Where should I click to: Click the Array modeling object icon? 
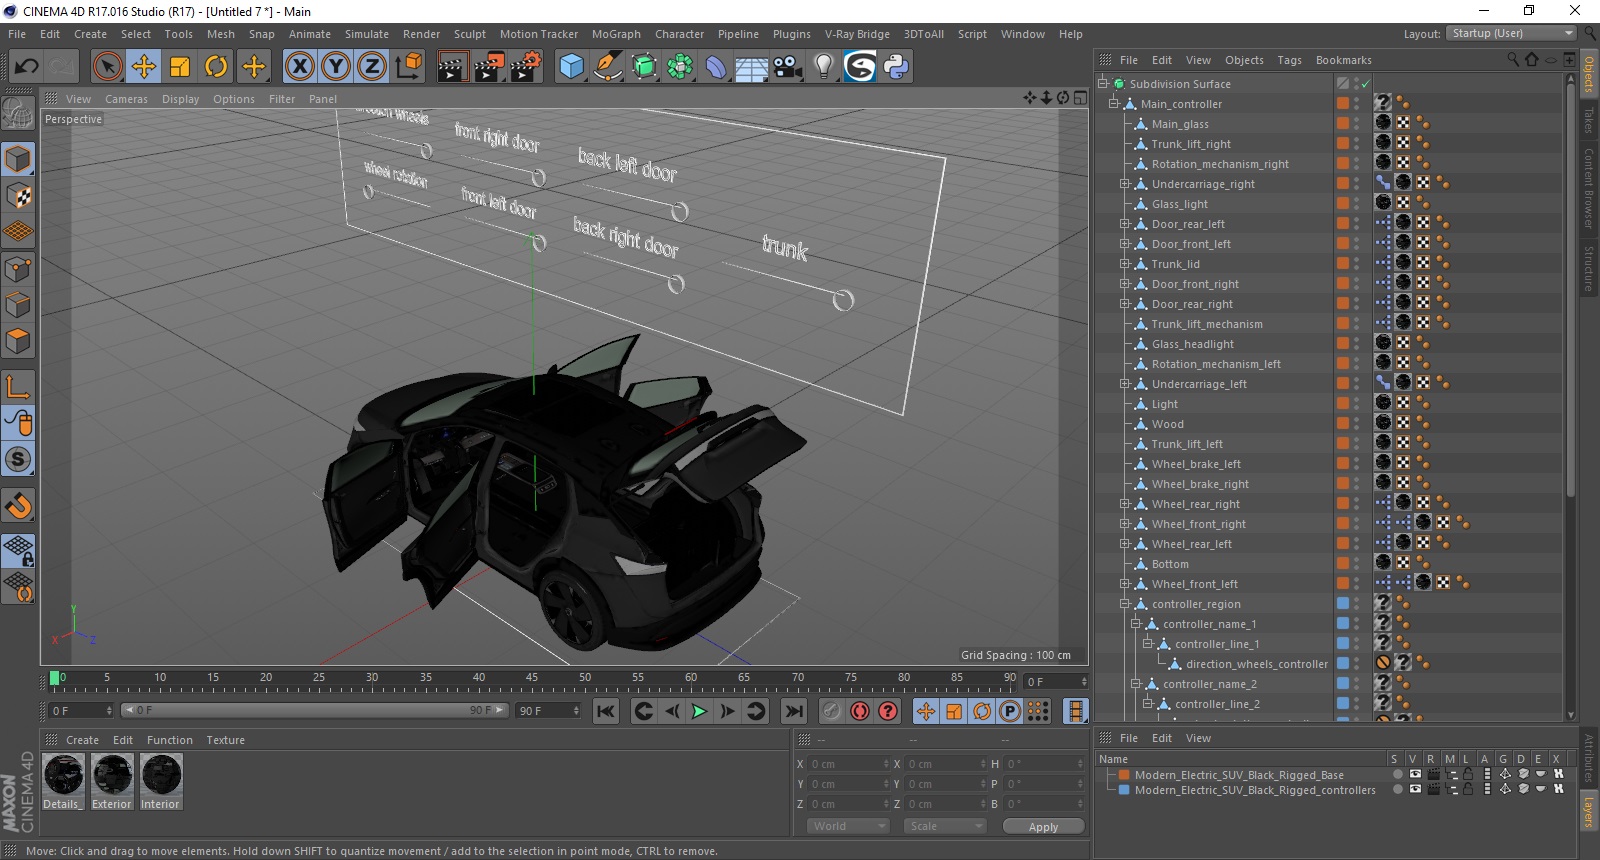[x=680, y=67]
